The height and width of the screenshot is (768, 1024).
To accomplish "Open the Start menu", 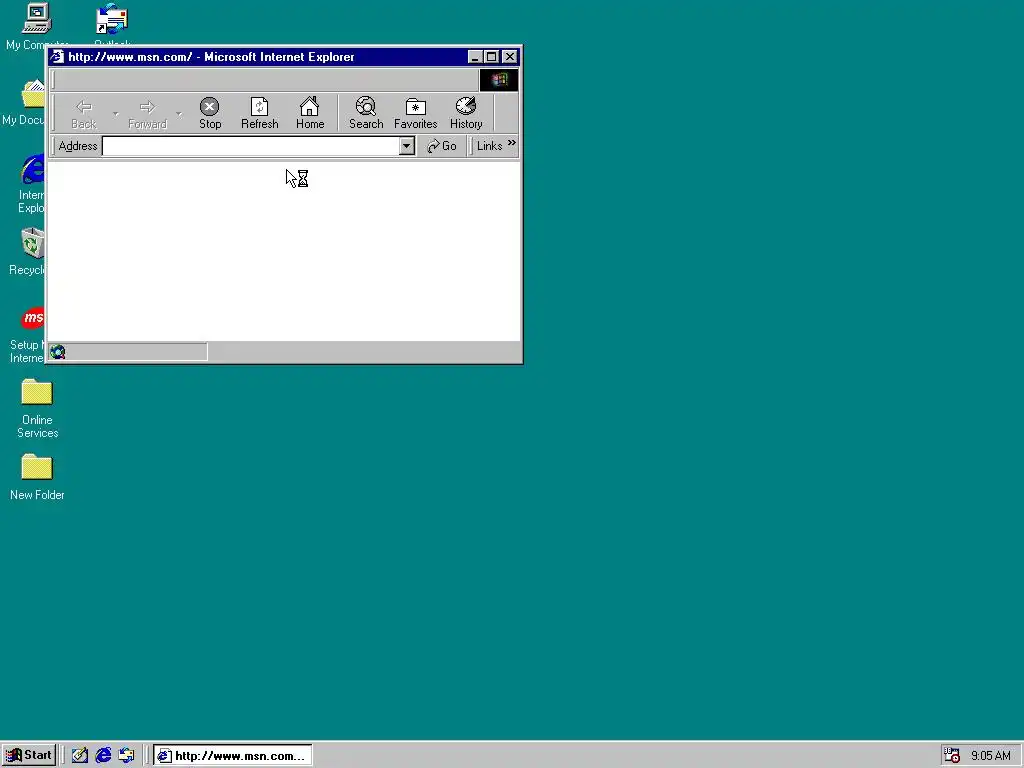I will 29,756.
